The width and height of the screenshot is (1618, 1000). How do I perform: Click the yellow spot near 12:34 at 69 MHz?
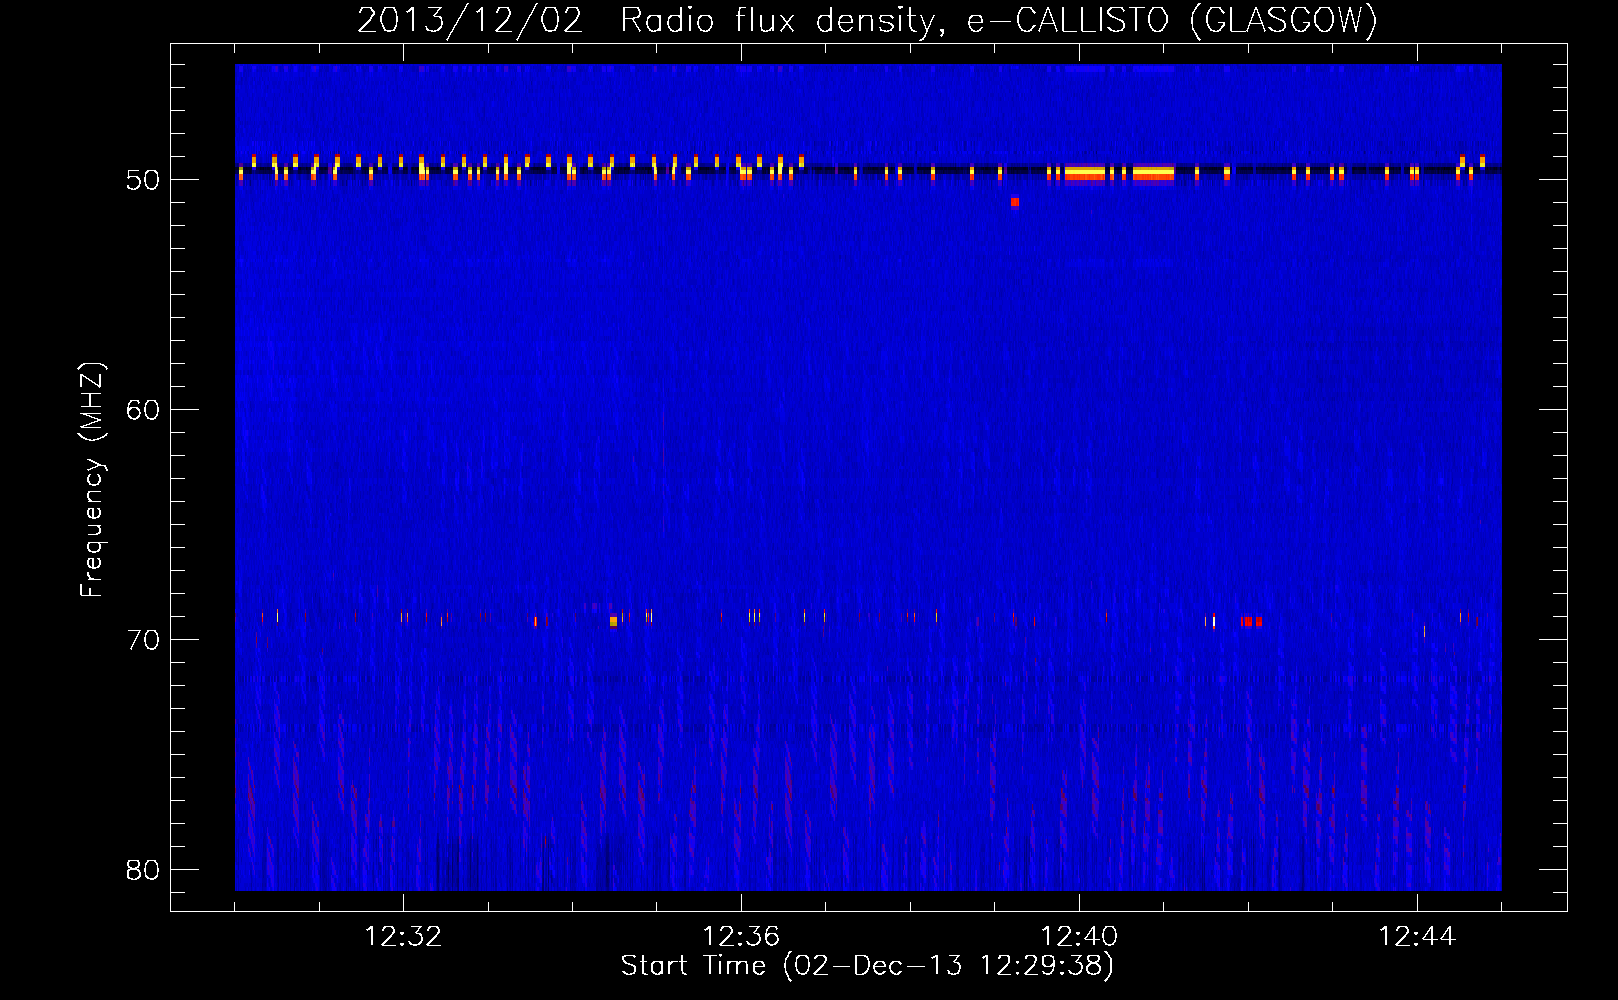(613, 621)
